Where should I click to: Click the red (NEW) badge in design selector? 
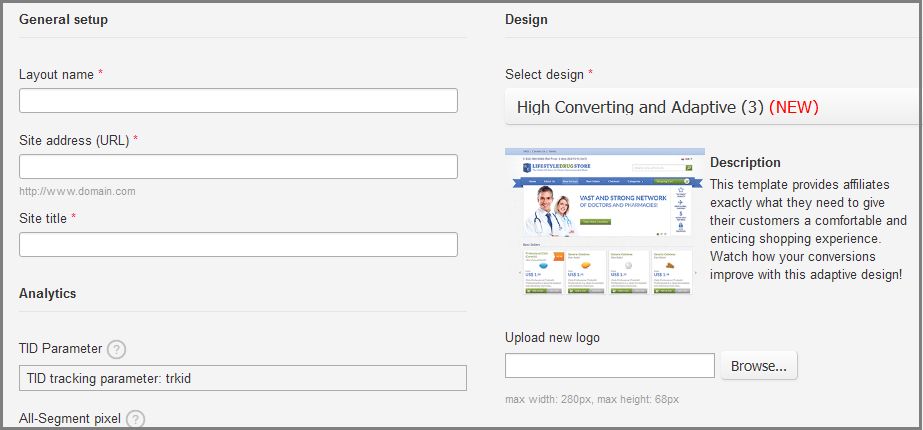(794, 106)
